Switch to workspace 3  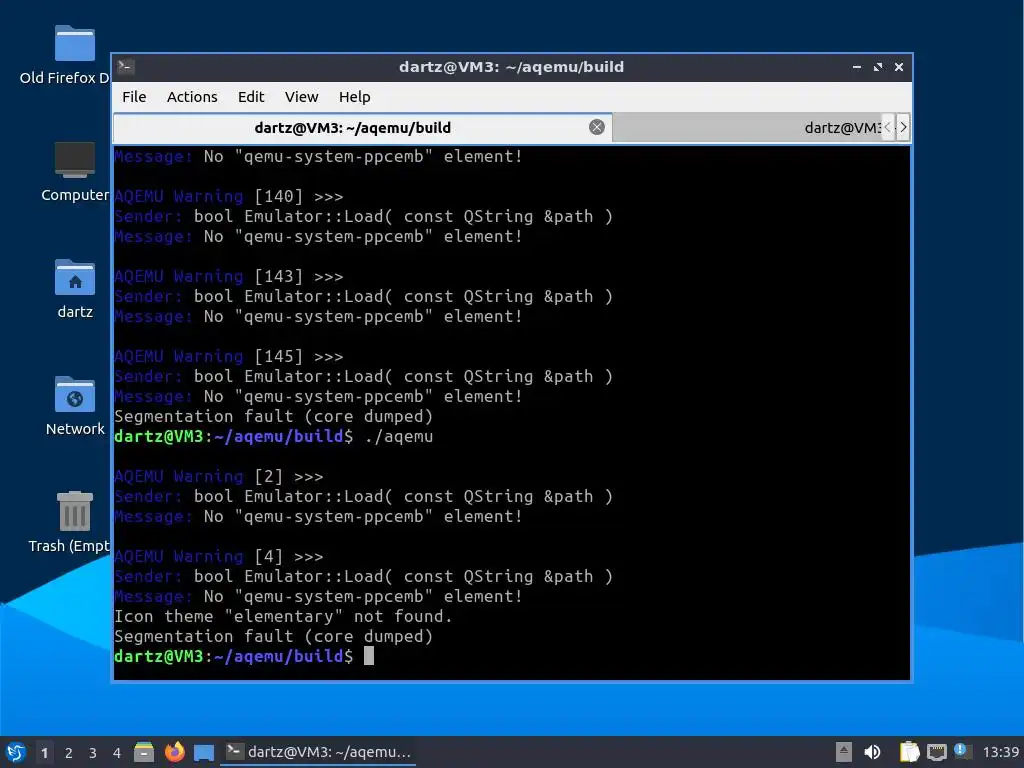tap(93, 753)
